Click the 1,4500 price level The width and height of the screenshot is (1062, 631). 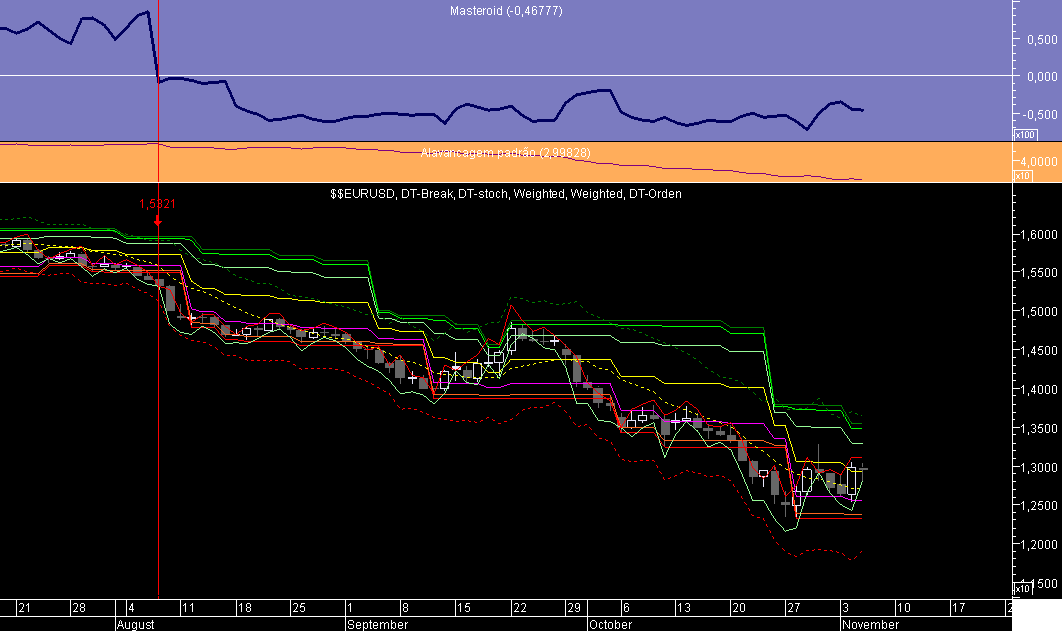point(1040,351)
